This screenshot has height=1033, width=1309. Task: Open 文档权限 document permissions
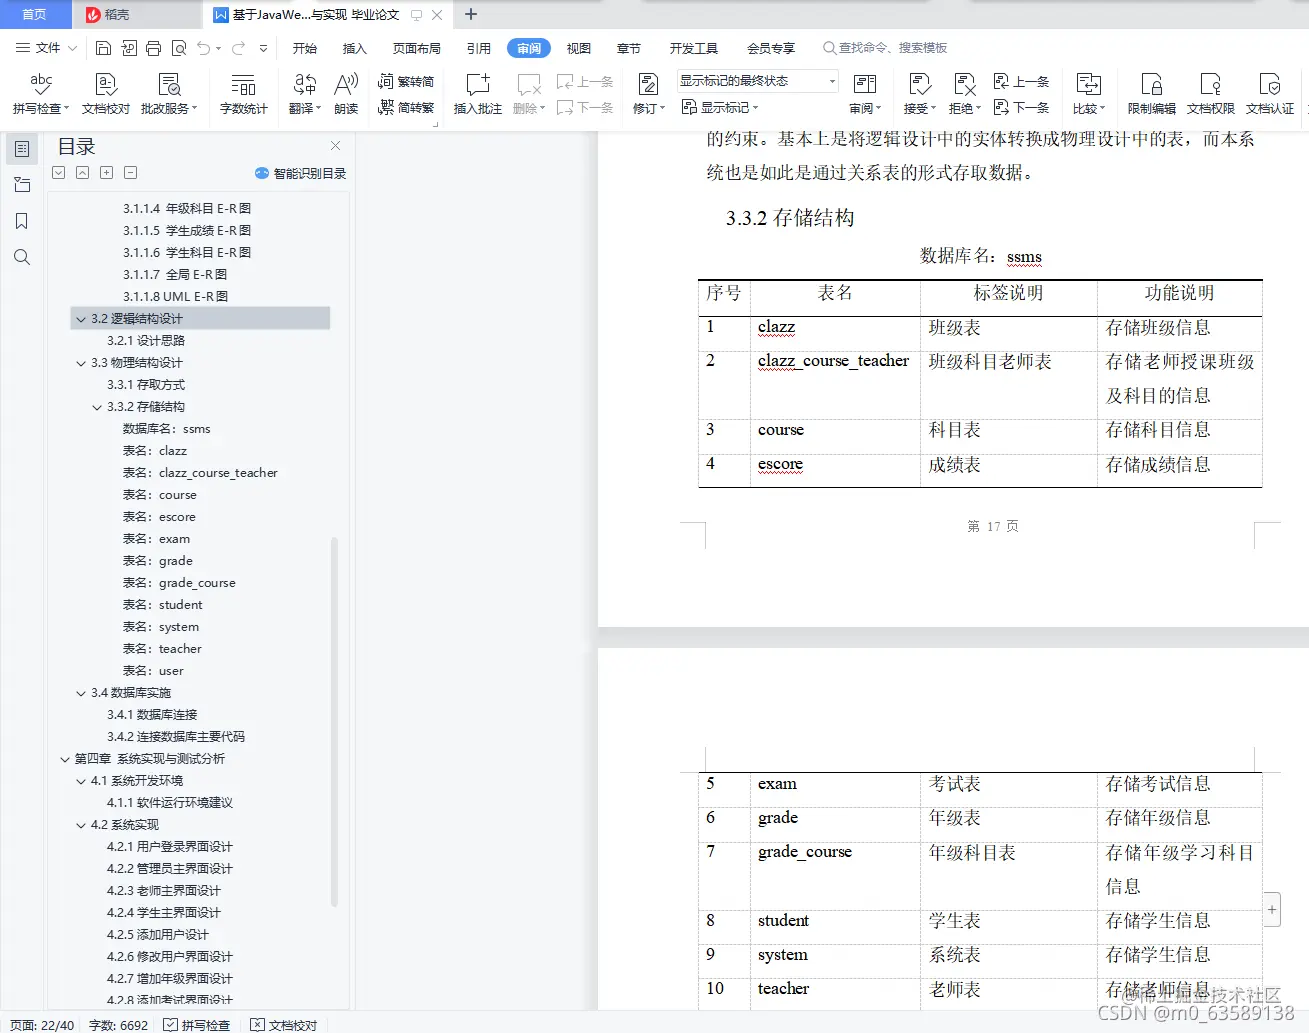pos(1210,94)
